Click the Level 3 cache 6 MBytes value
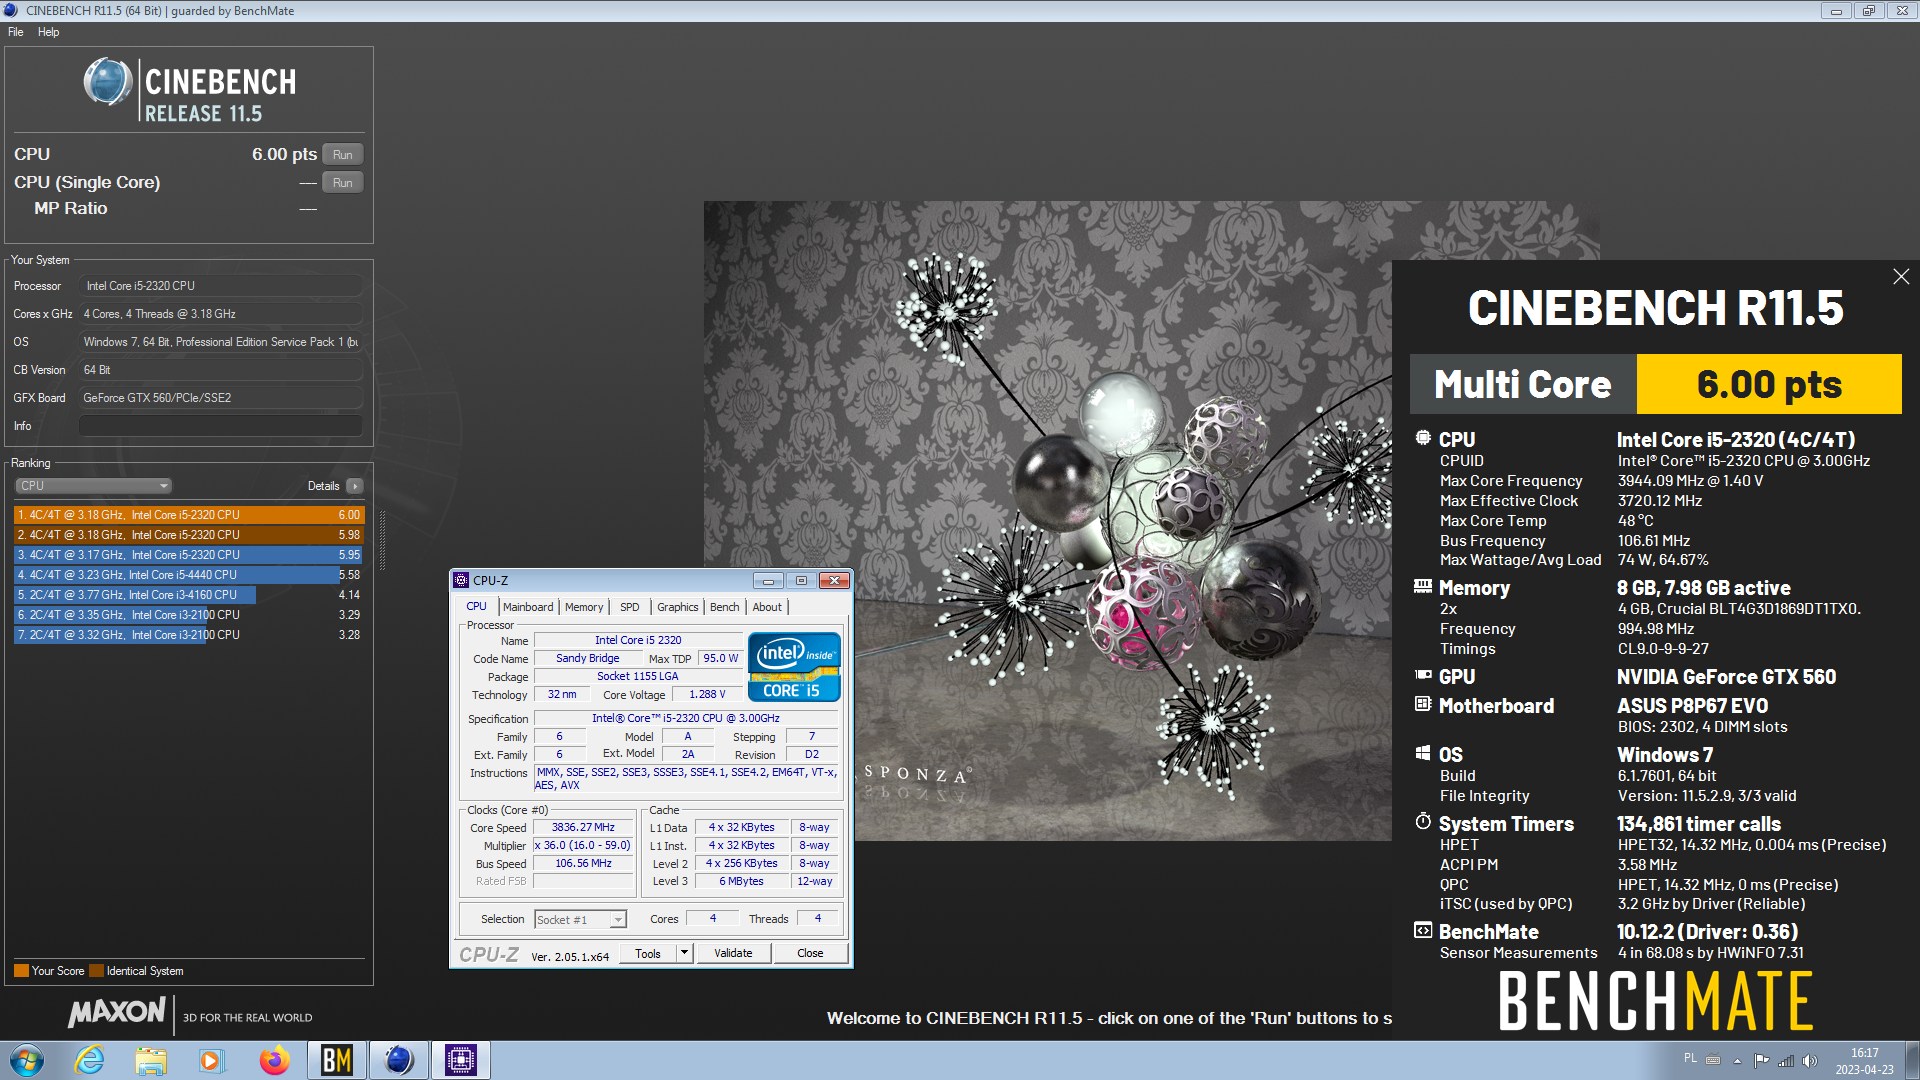 (x=741, y=882)
